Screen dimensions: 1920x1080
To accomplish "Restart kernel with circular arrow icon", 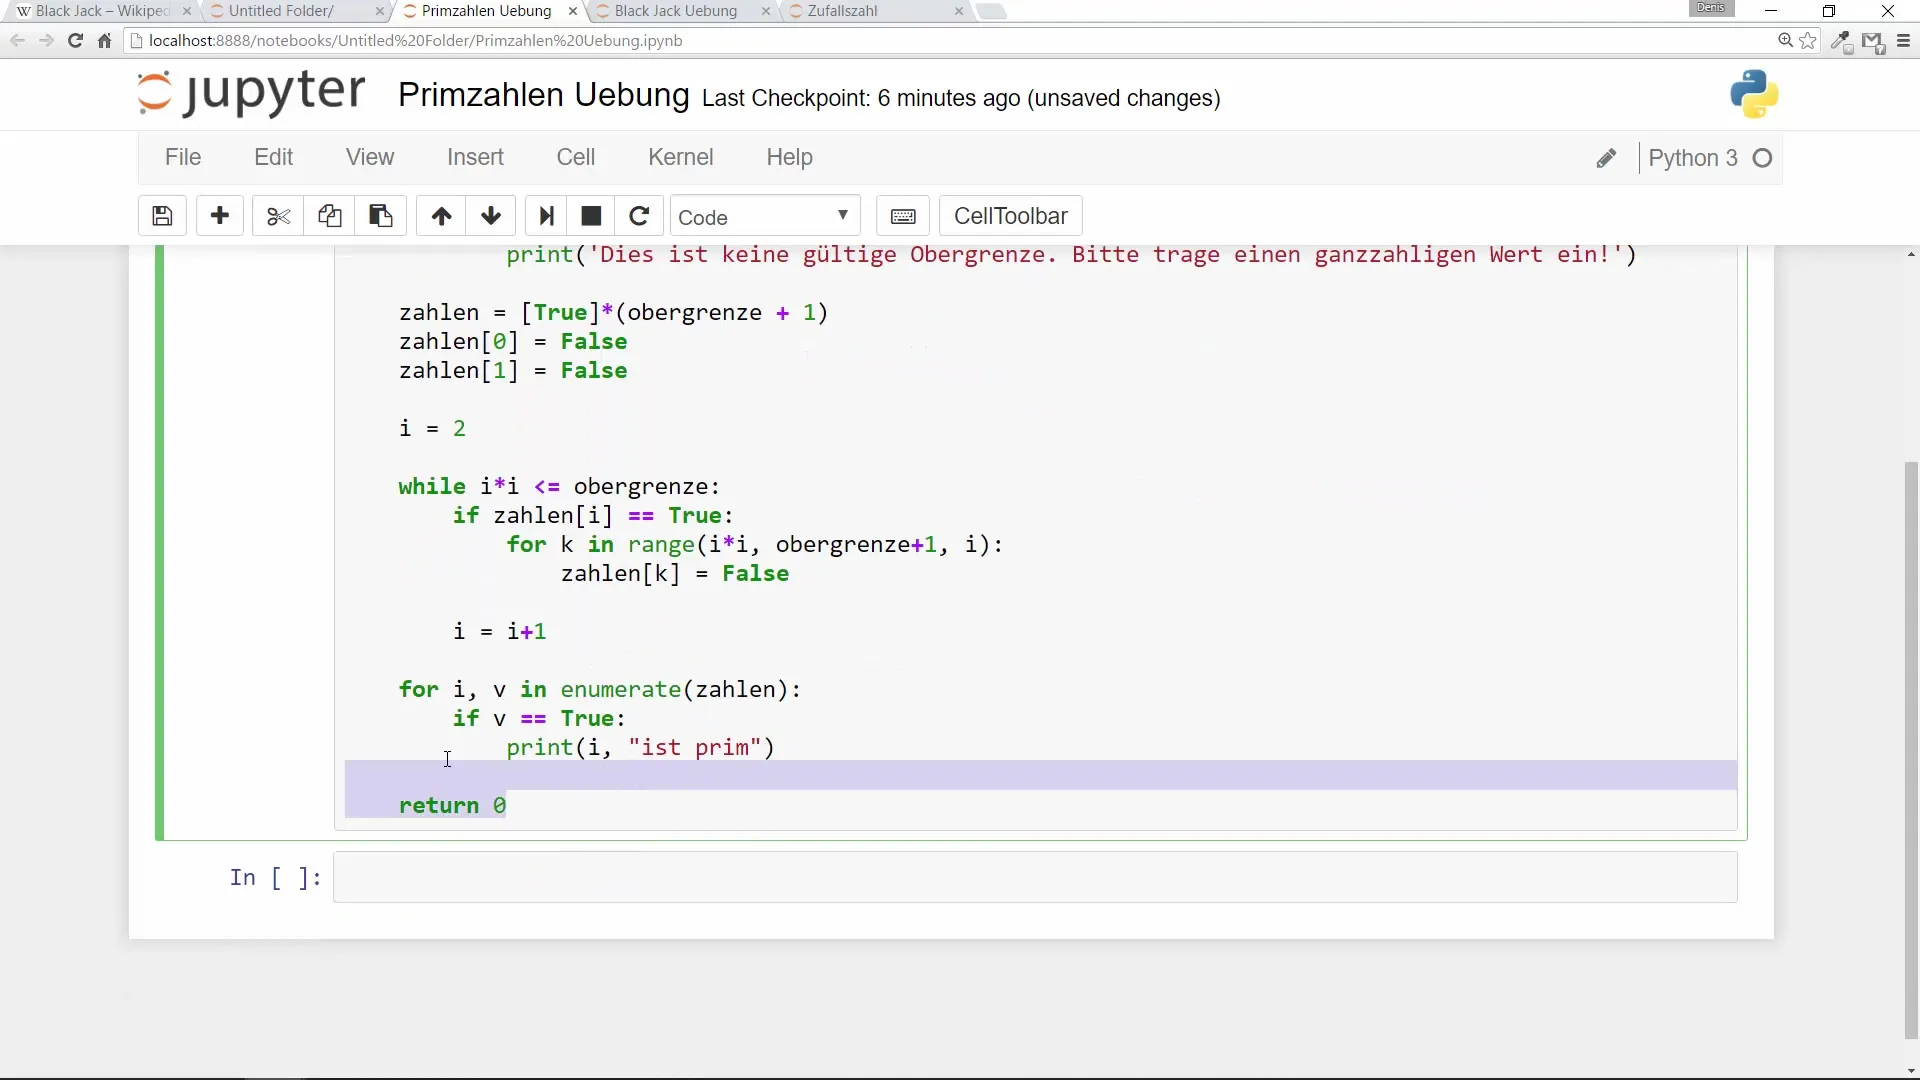I will pyautogui.click(x=639, y=216).
